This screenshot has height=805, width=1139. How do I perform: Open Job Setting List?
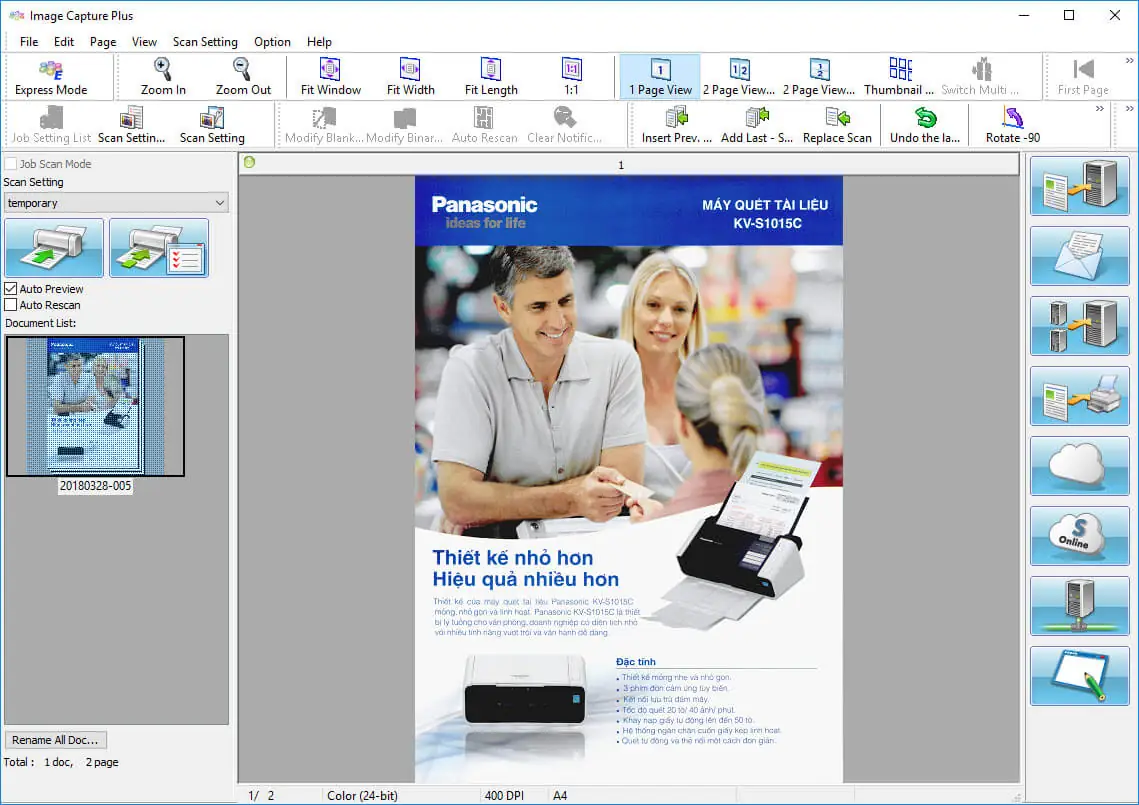coord(51,125)
